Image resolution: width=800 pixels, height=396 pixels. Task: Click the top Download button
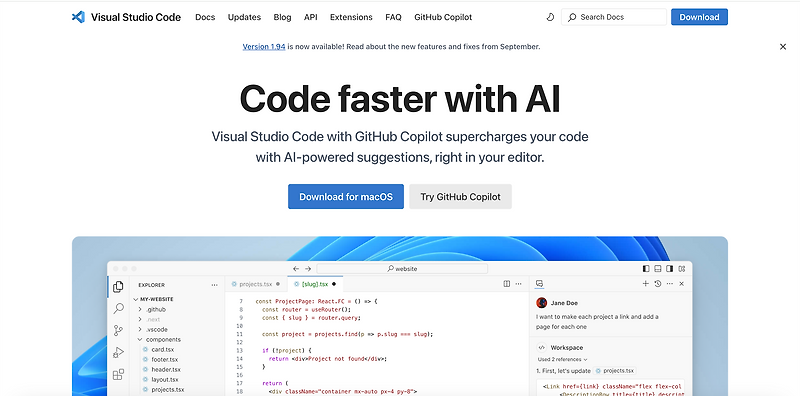pos(699,17)
